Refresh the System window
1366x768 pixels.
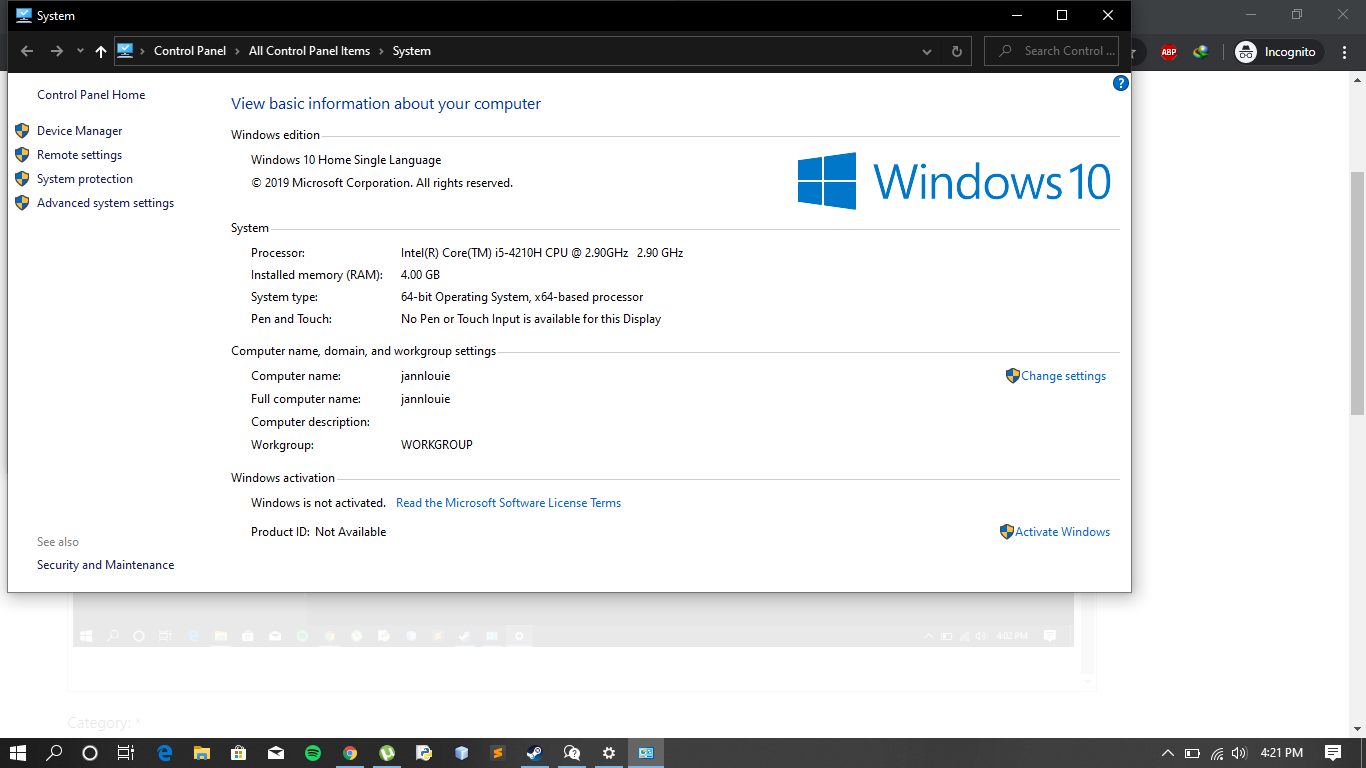[957, 51]
